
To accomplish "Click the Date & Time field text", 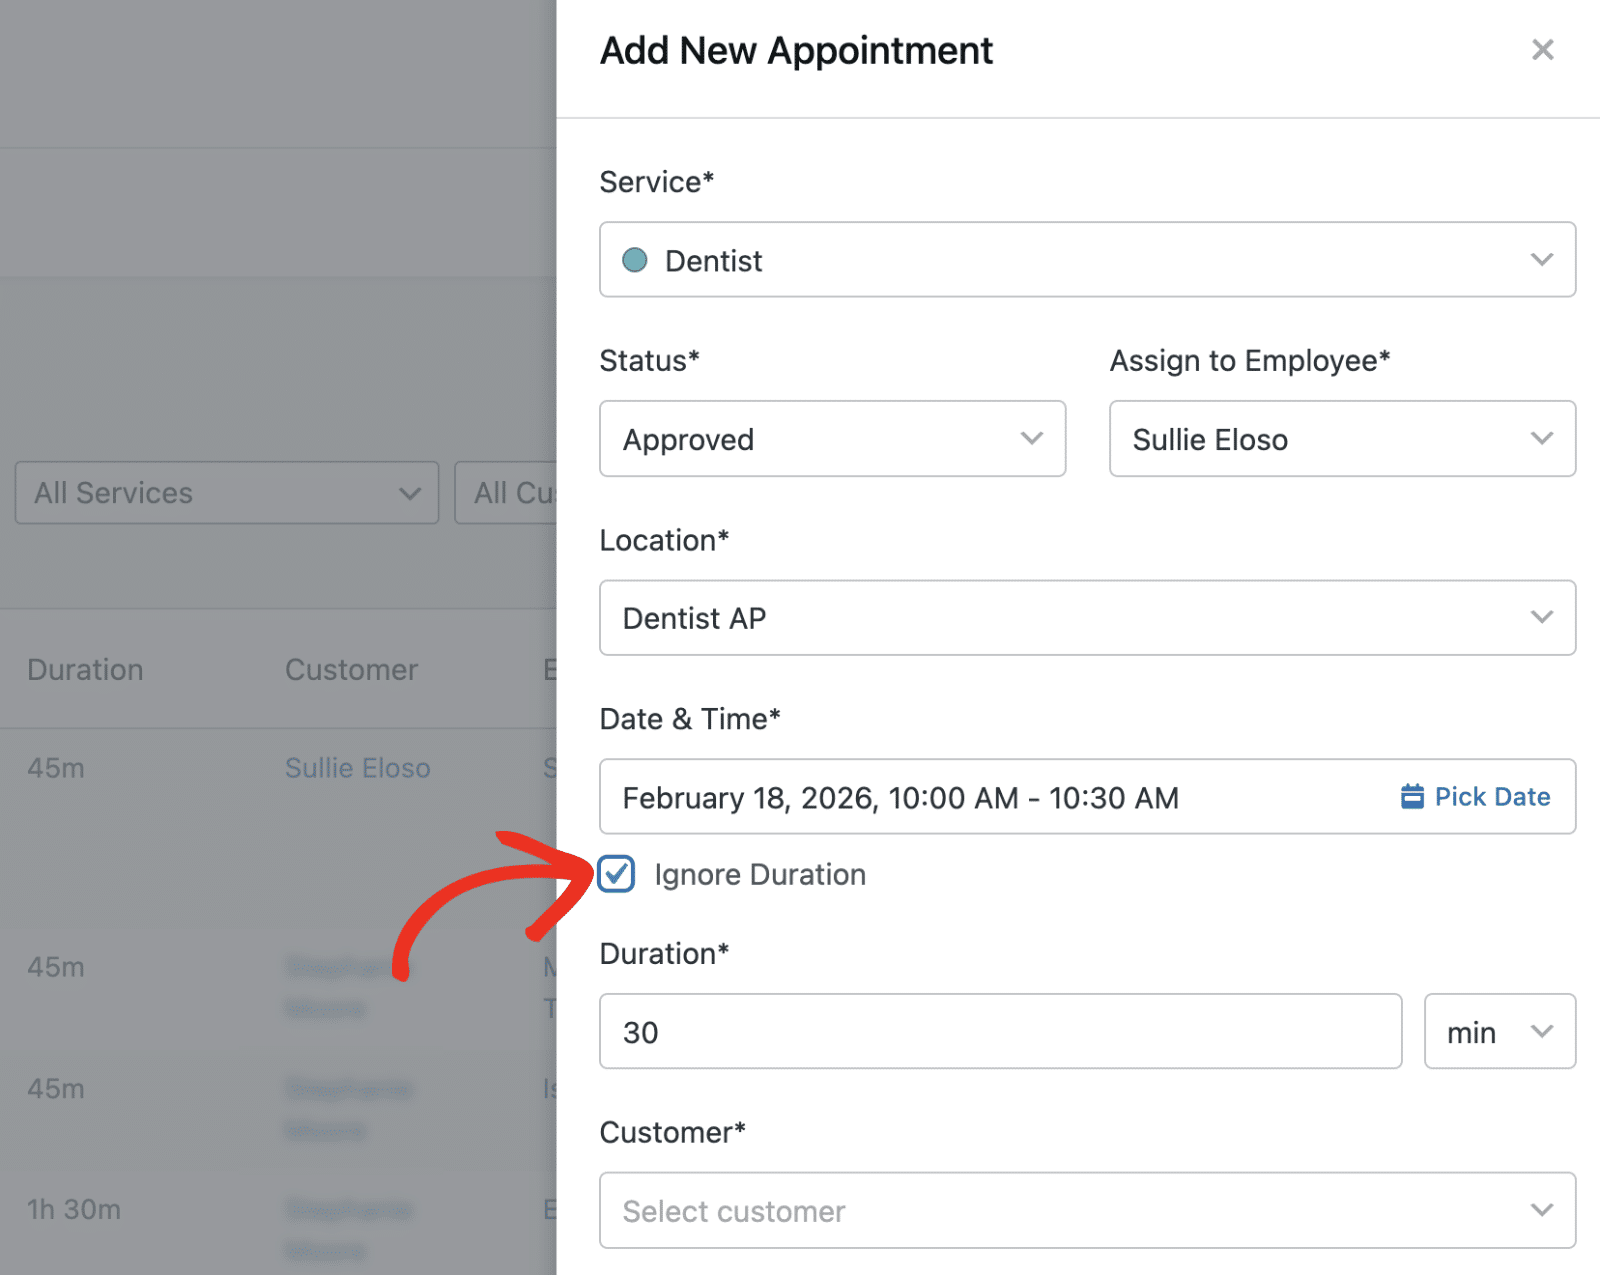I will (x=900, y=798).
